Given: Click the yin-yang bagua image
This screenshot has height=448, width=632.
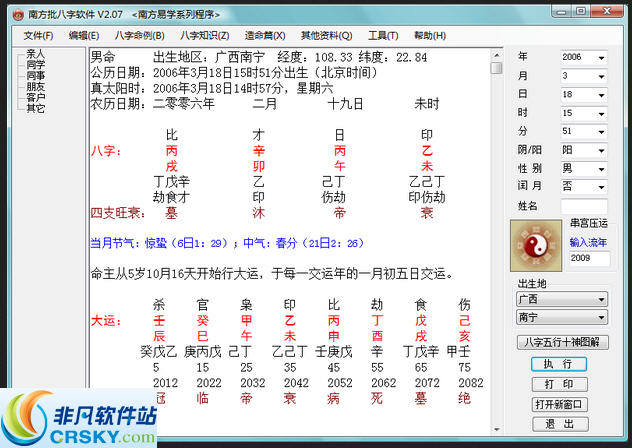Looking at the screenshot, I should pos(536,245).
